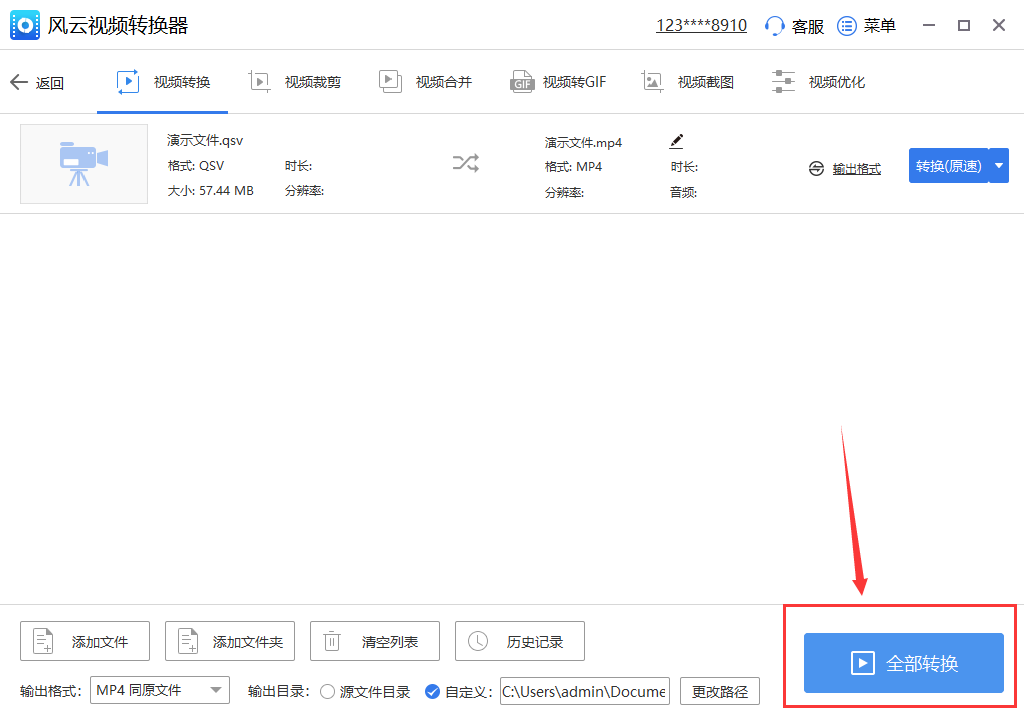The image size is (1024, 720).
Task: Open the MP4 同原文件 output format dropdown
Action: pos(160,690)
